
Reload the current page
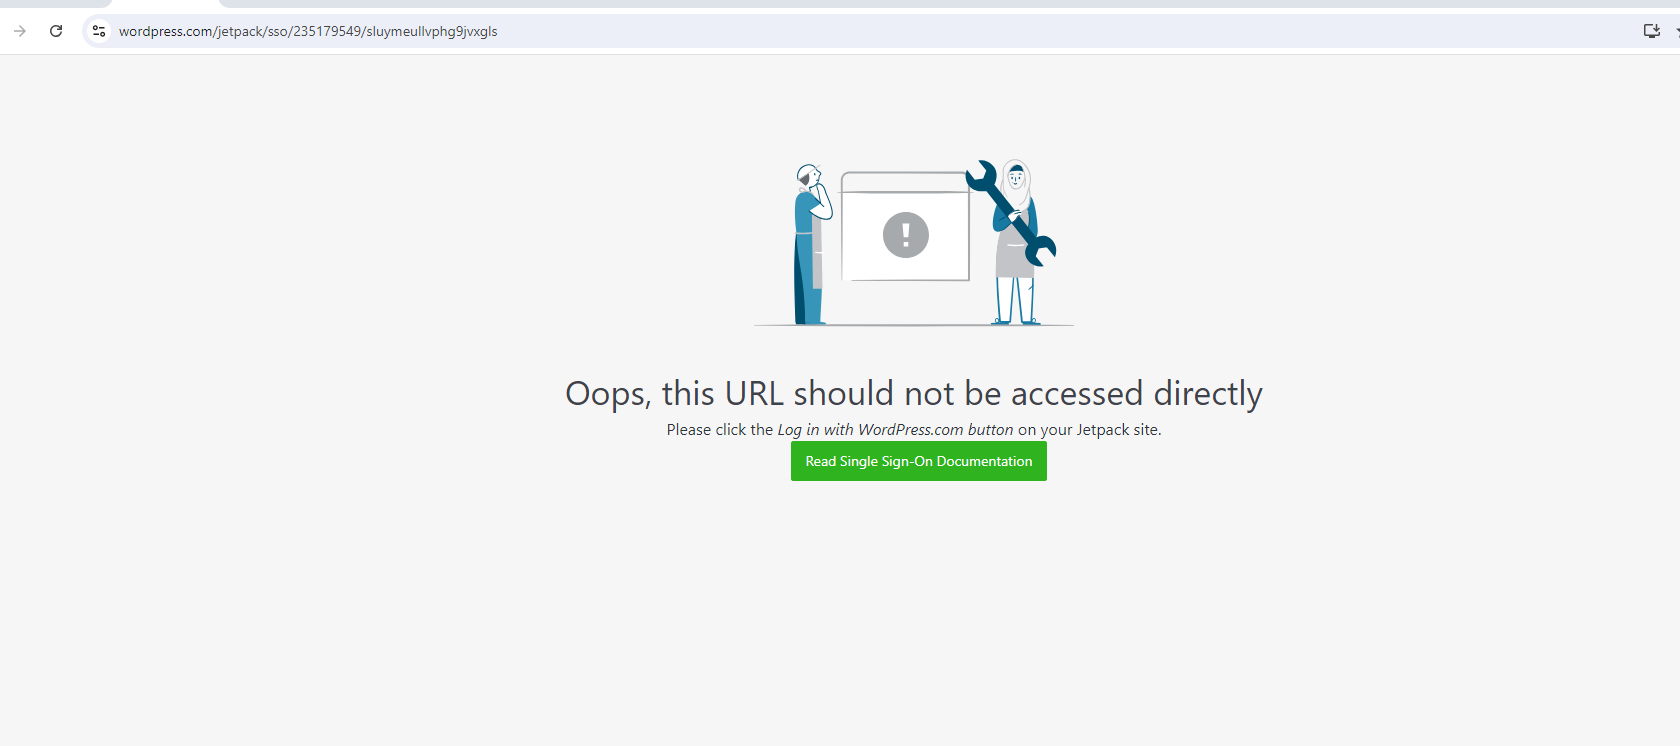pos(56,31)
